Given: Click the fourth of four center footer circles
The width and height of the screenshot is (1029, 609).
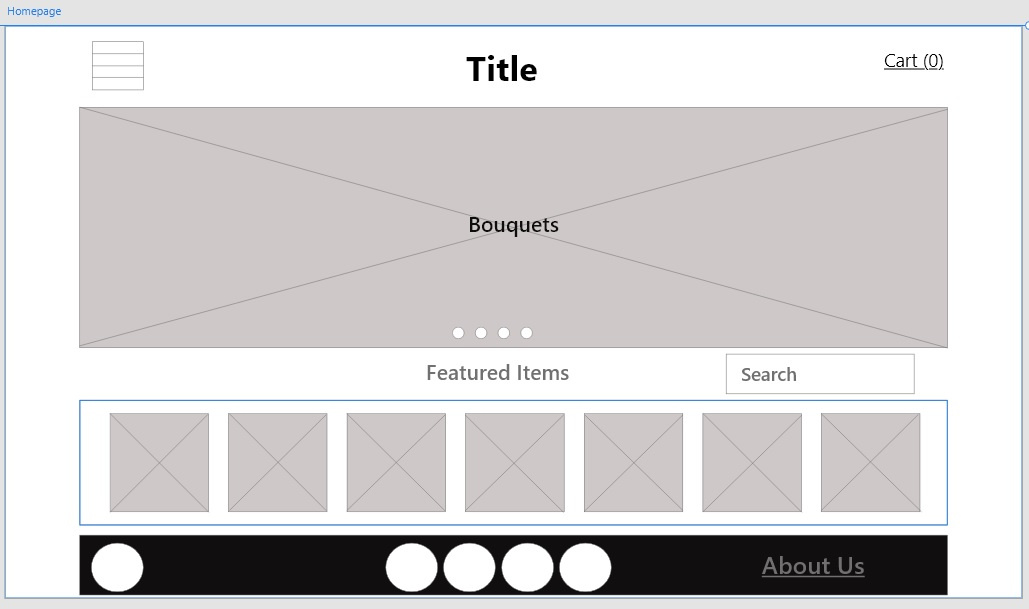Looking at the screenshot, I should pyautogui.click(x=585, y=567).
